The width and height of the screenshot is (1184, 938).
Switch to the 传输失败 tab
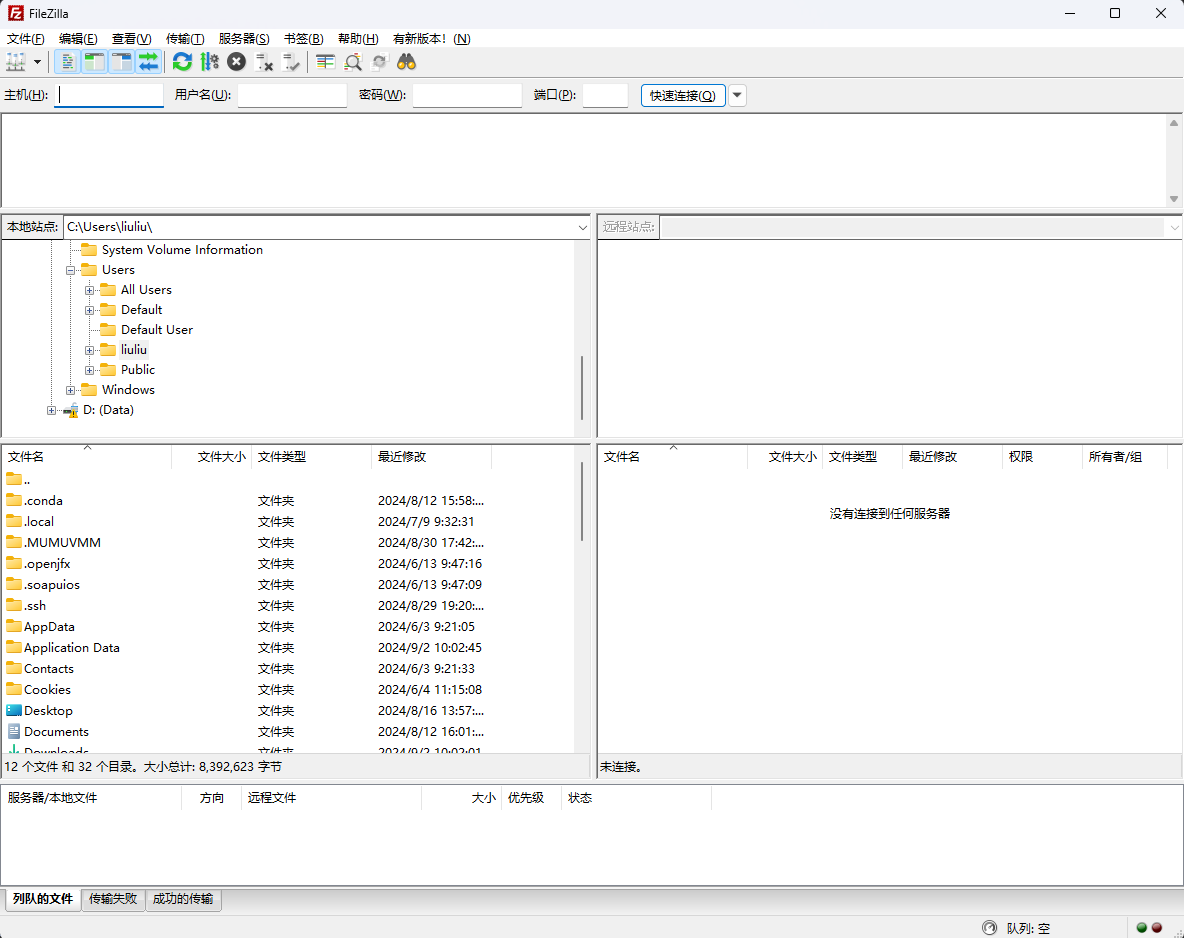click(x=113, y=899)
